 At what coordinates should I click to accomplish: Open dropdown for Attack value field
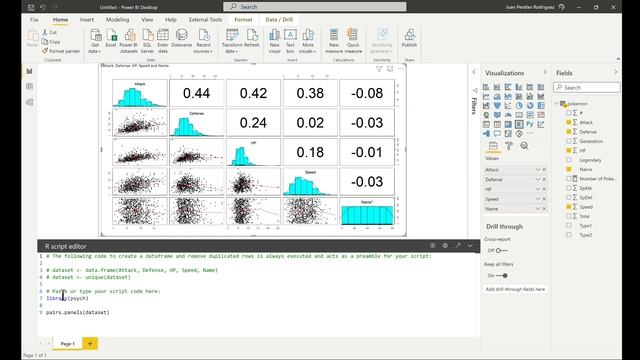click(x=538, y=169)
